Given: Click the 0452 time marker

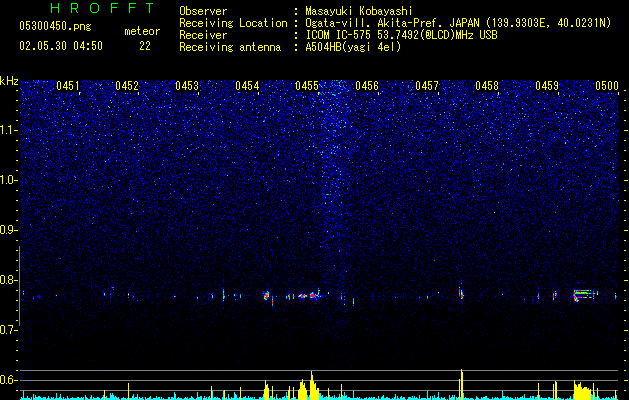Looking at the screenshot, I should [127, 86].
